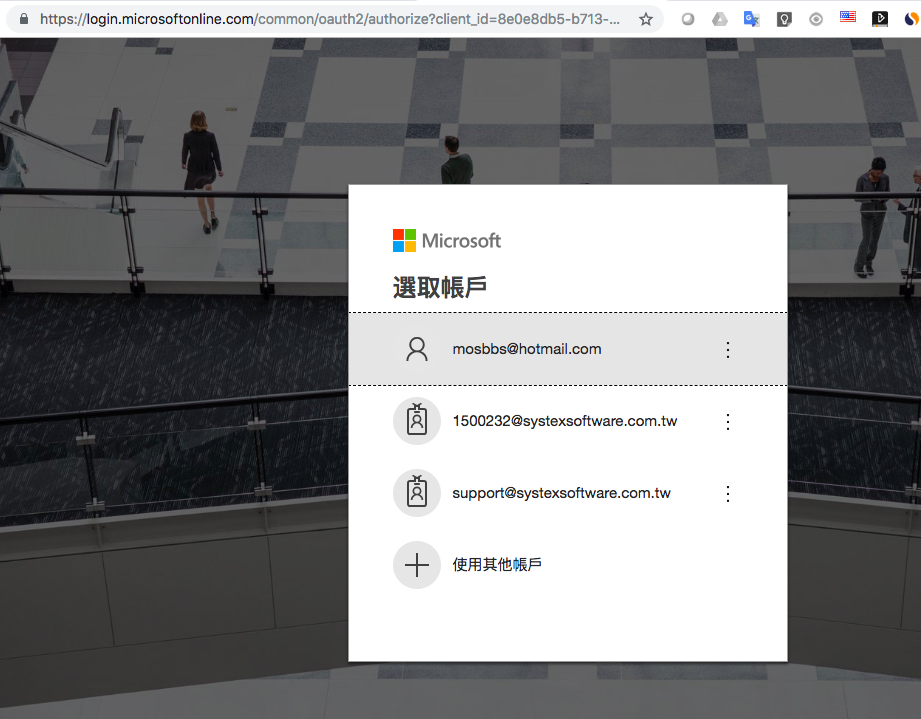Click the badge icon for support@systexsoftware.com.tw
Image resolution: width=921 pixels, height=719 pixels.
click(417, 493)
